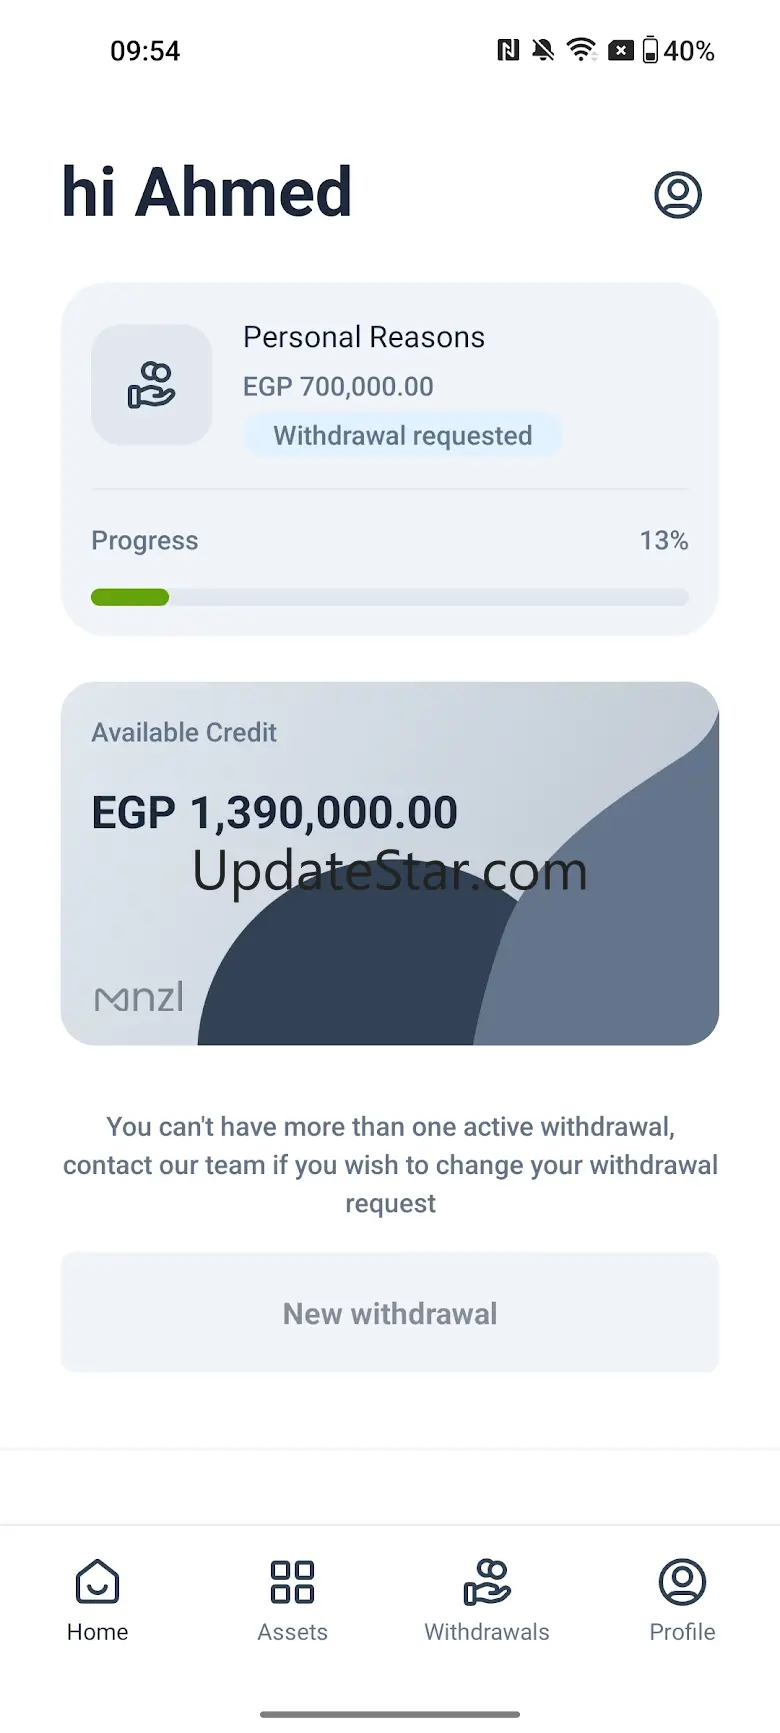Tap the Withdrawals hand-coins navigation icon
The width and height of the screenshot is (780, 1733).
487,1582
